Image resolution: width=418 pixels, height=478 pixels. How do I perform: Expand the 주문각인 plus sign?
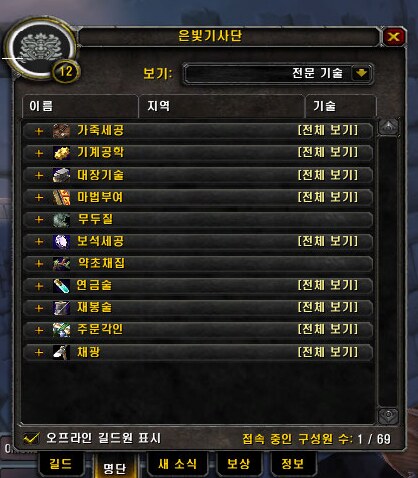point(39,330)
